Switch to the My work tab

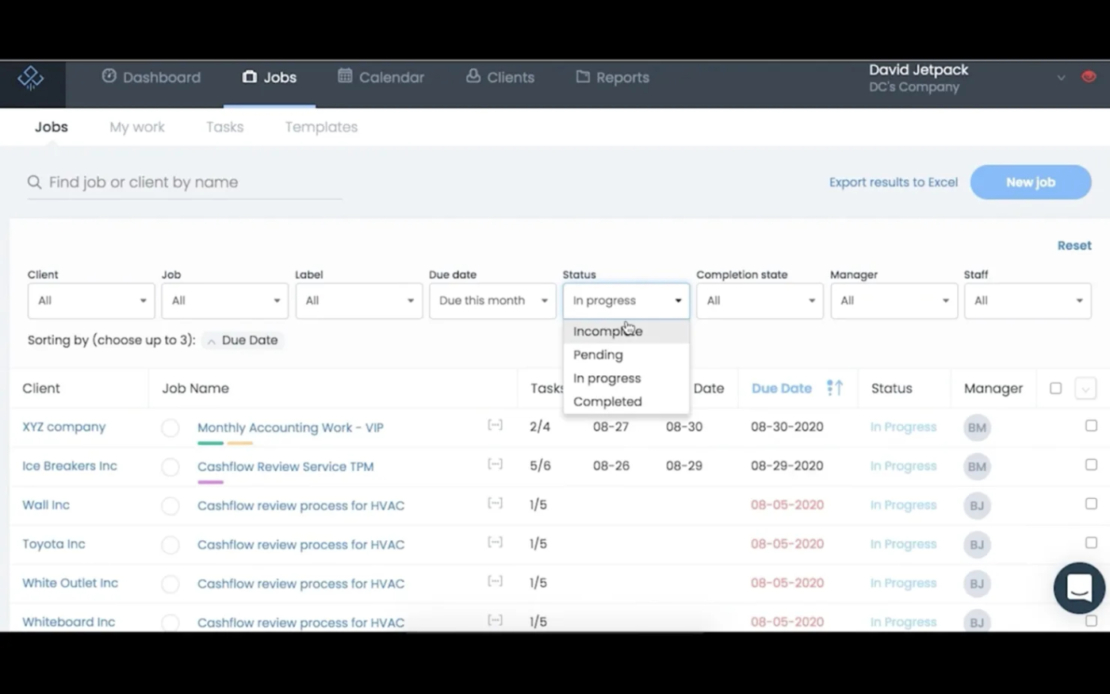(137, 127)
